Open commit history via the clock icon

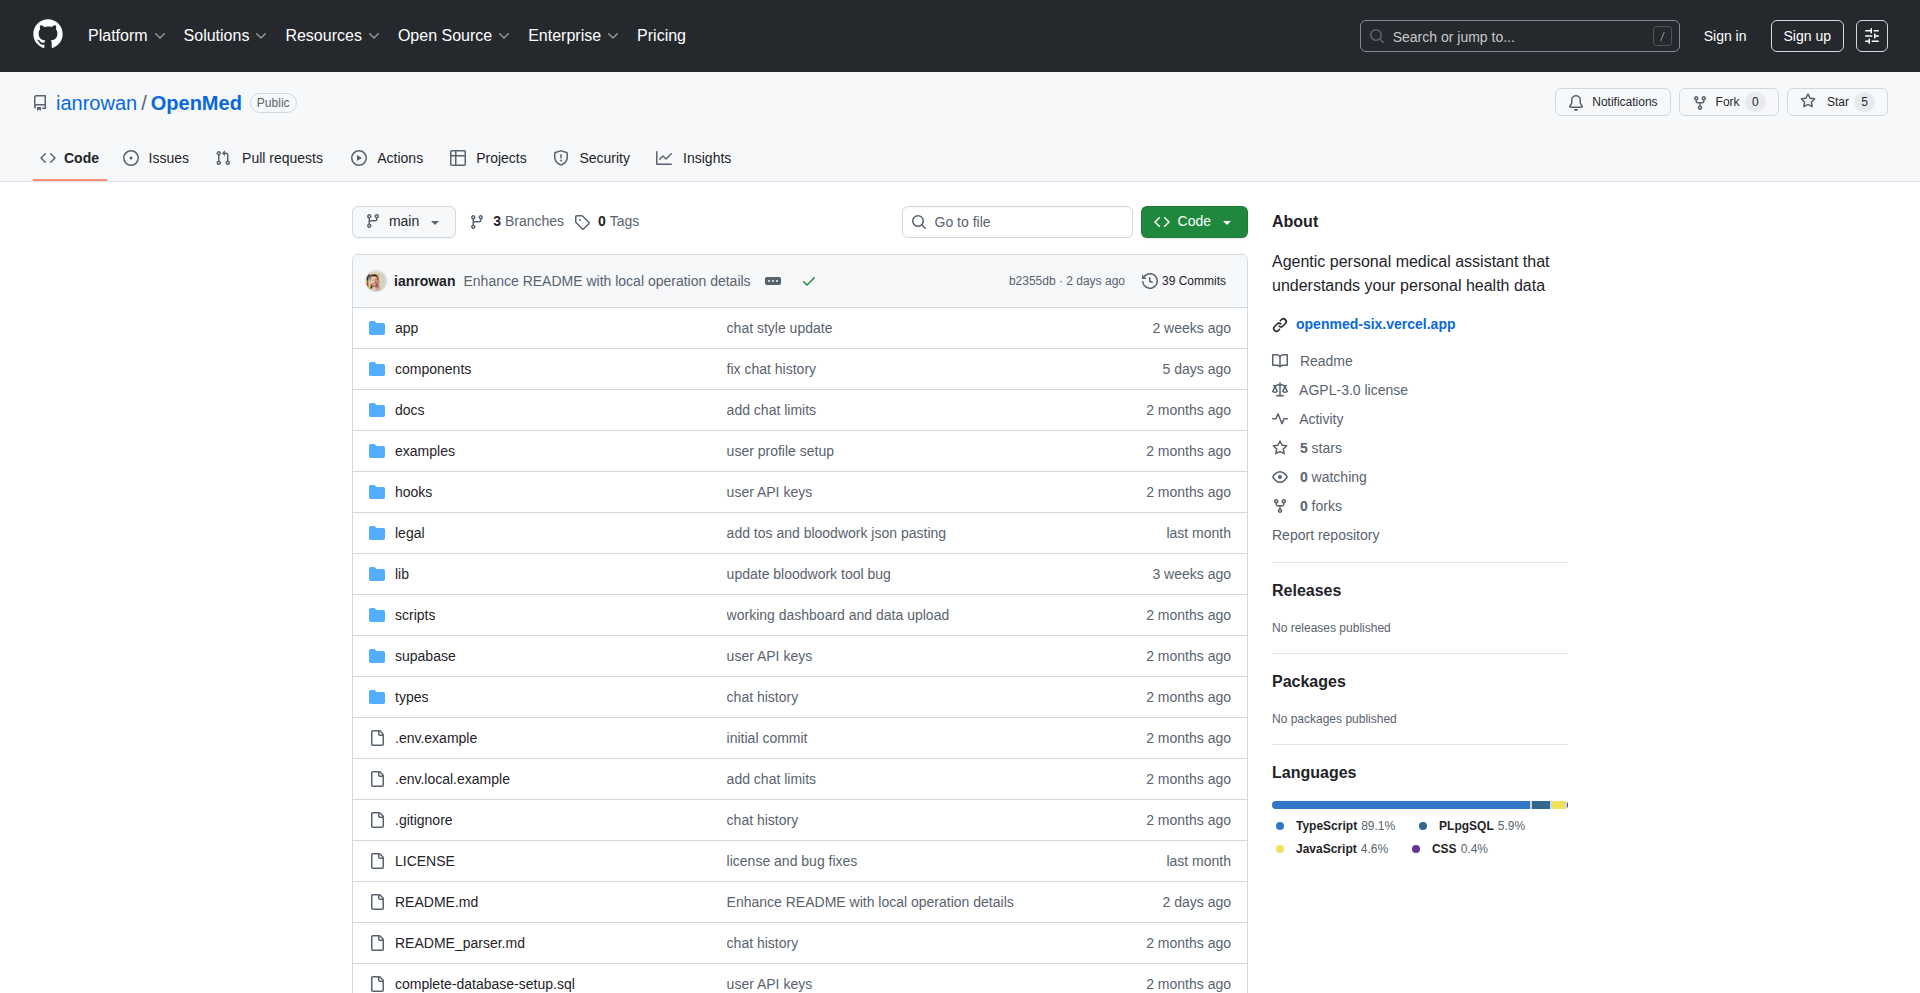[1148, 281]
